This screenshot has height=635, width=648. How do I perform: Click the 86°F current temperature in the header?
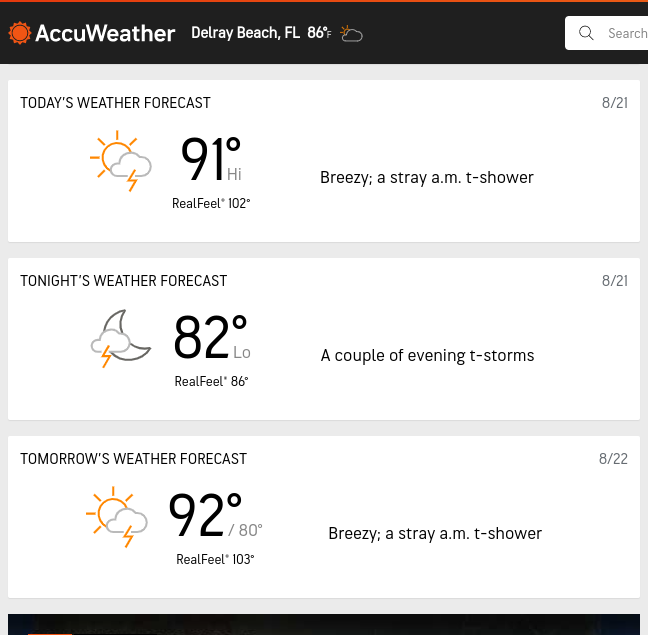click(319, 33)
